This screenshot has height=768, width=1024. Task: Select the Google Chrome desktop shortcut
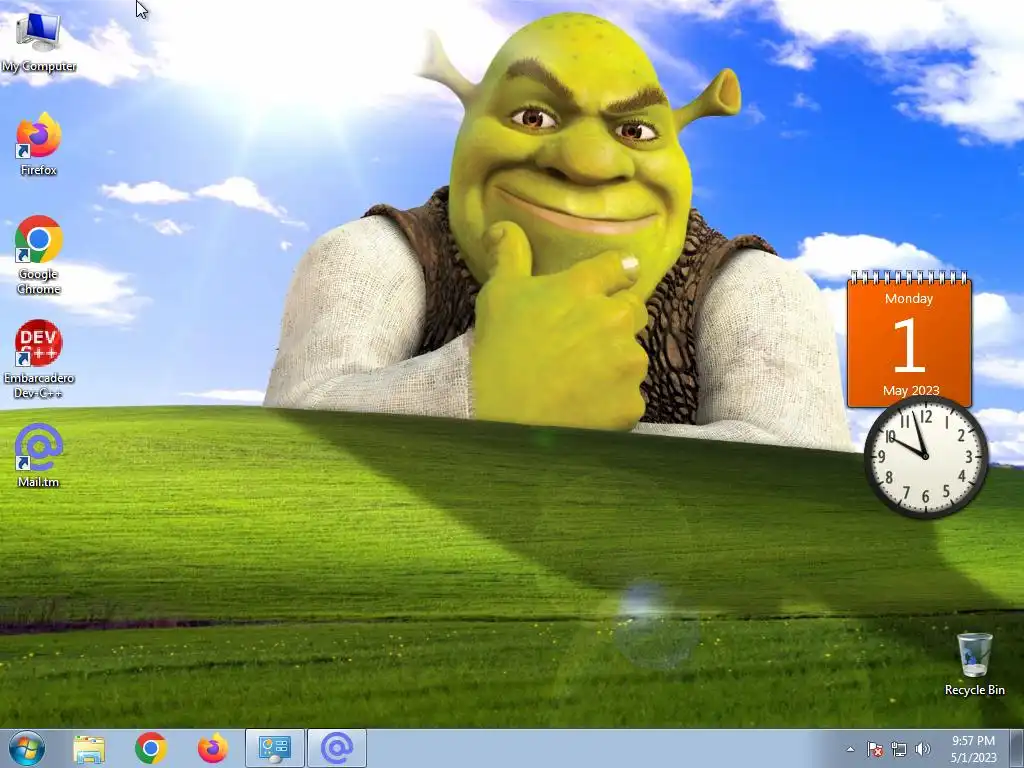39,255
